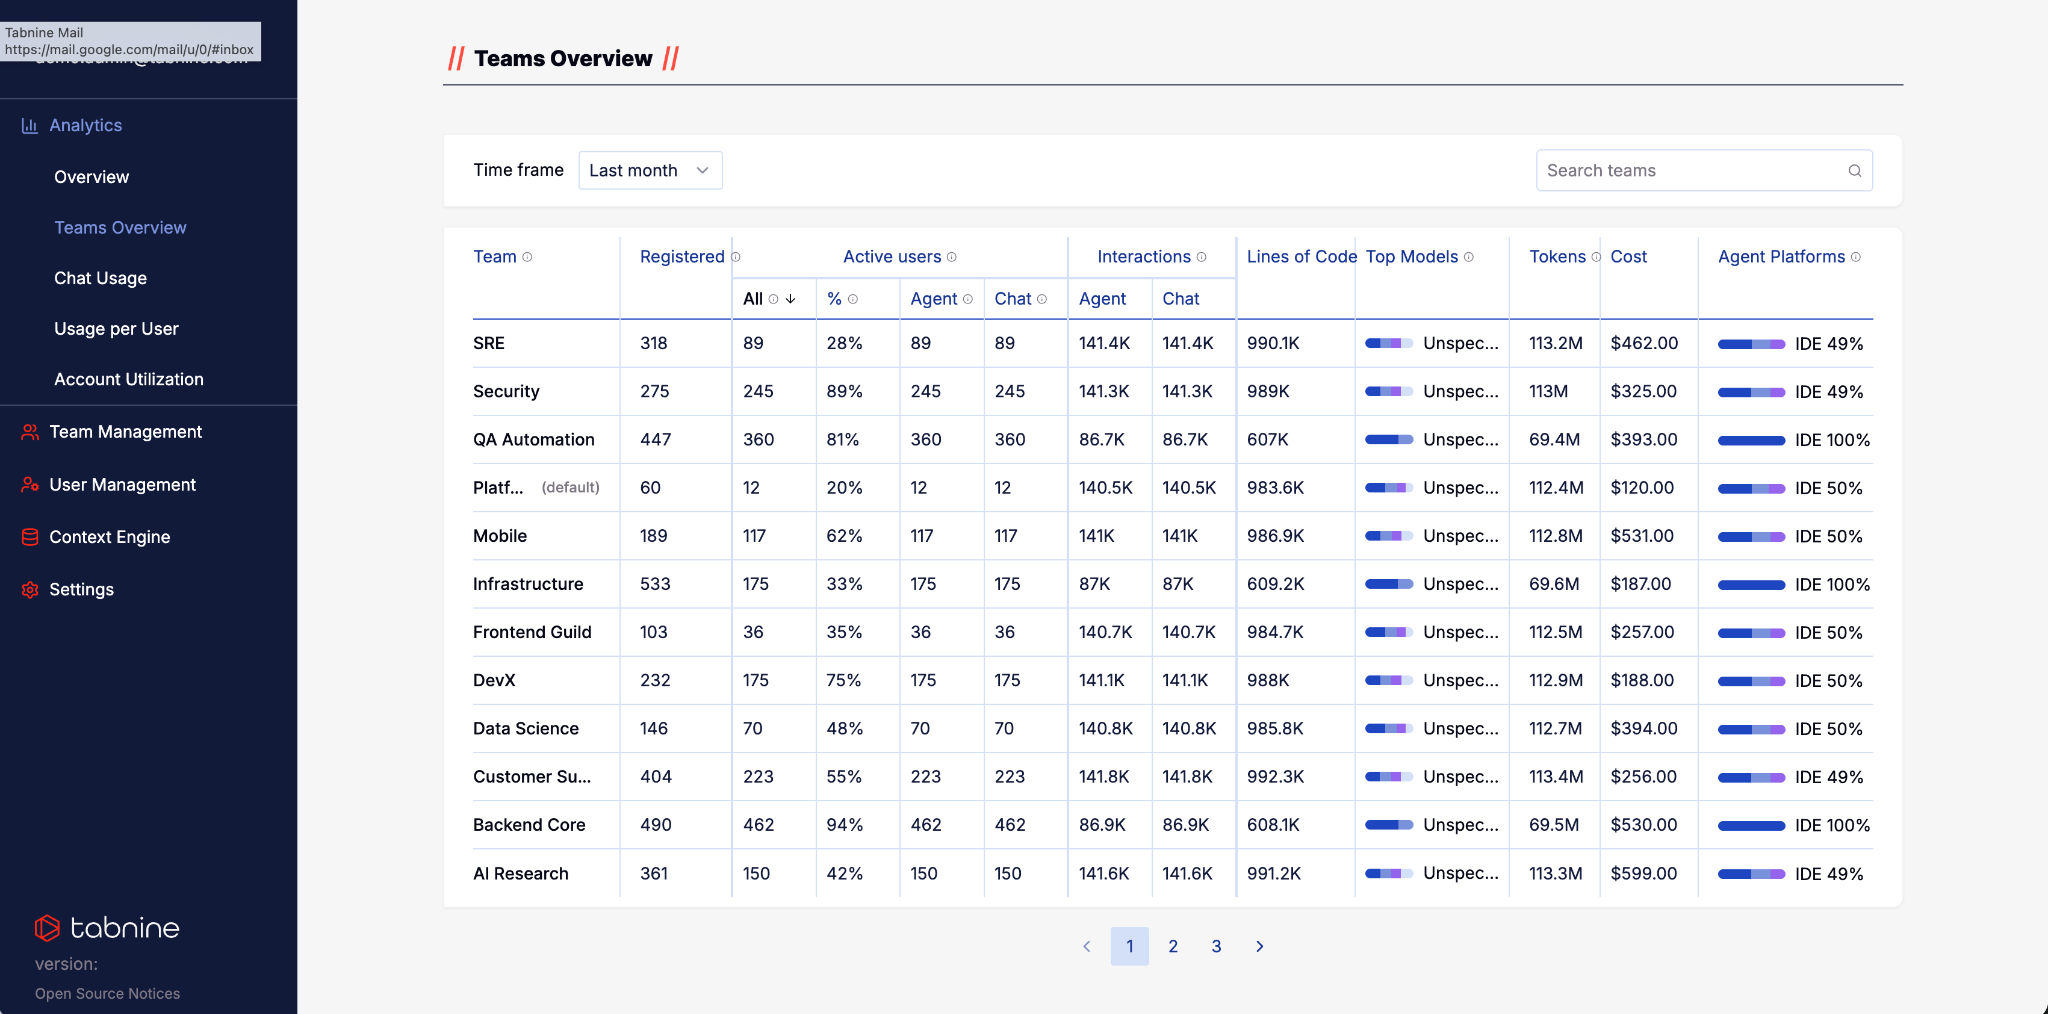
Task: Click the User Management icon
Action: coord(30,485)
